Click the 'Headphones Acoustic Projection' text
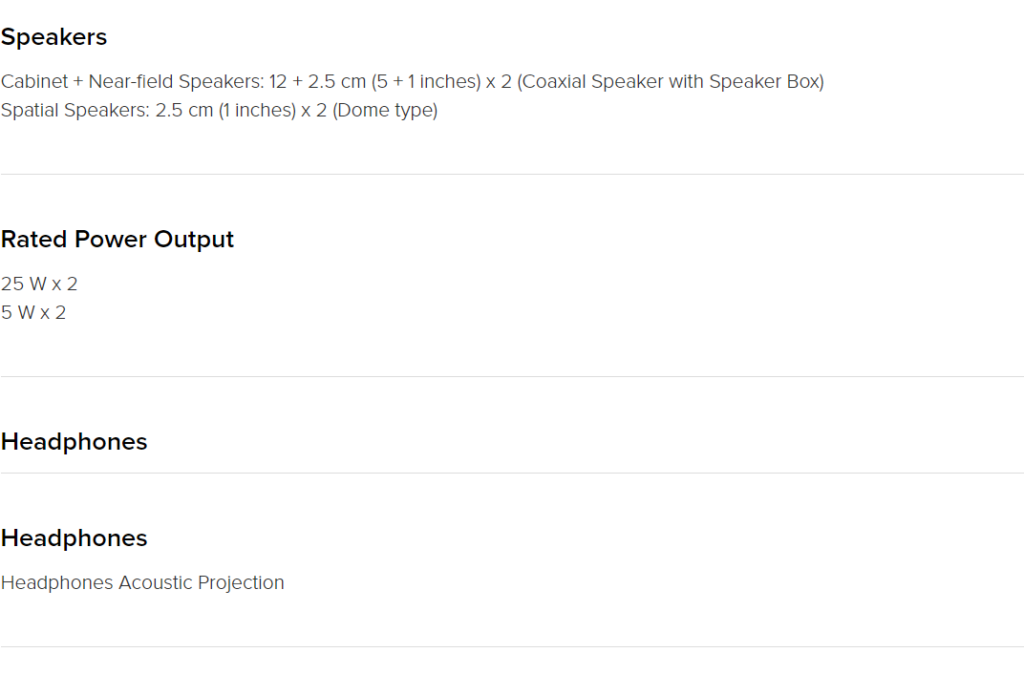Viewport: 1024px width, 674px height. click(x=142, y=583)
